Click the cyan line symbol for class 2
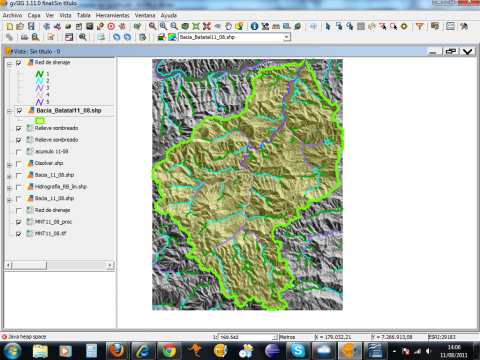This screenshot has height=360, width=480. point(40,81)
